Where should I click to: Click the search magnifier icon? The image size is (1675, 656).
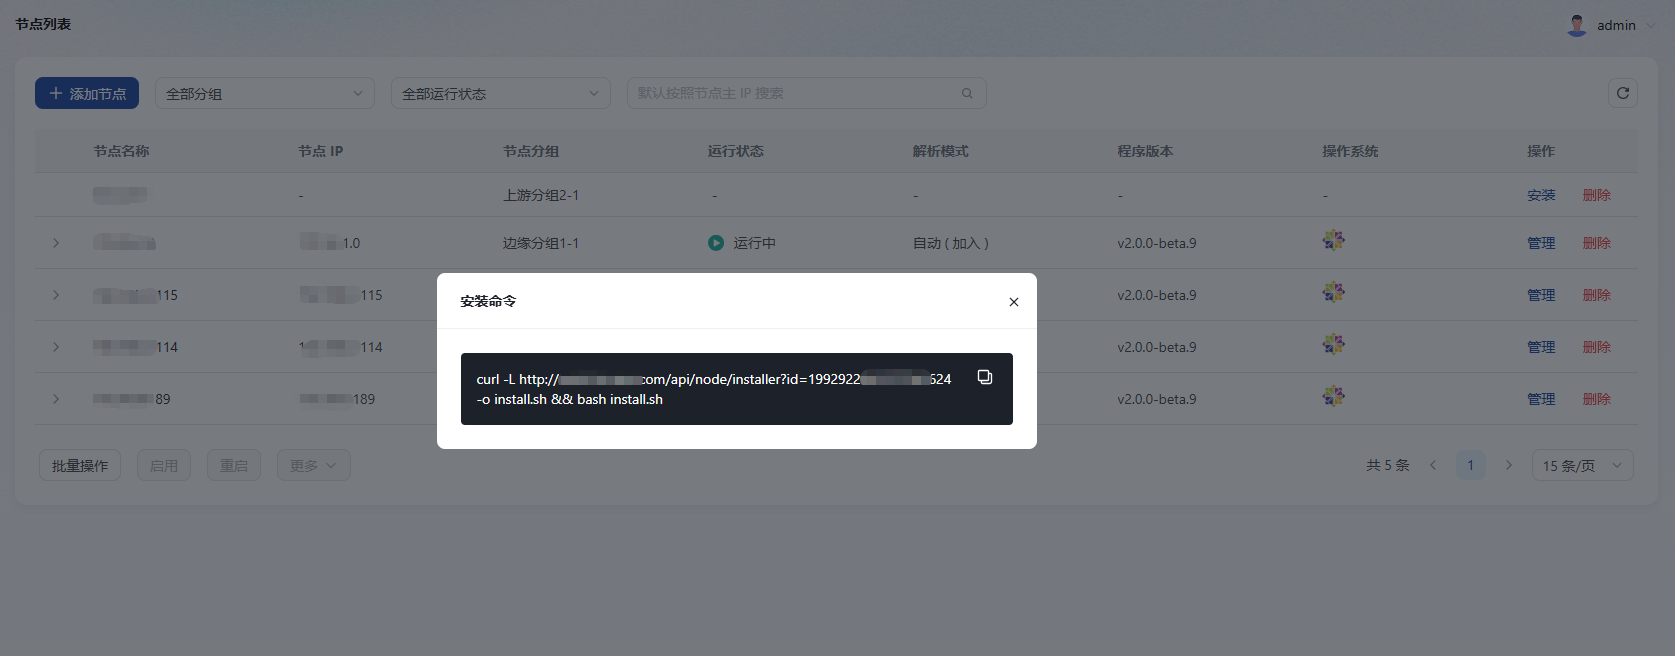point(967,93)
